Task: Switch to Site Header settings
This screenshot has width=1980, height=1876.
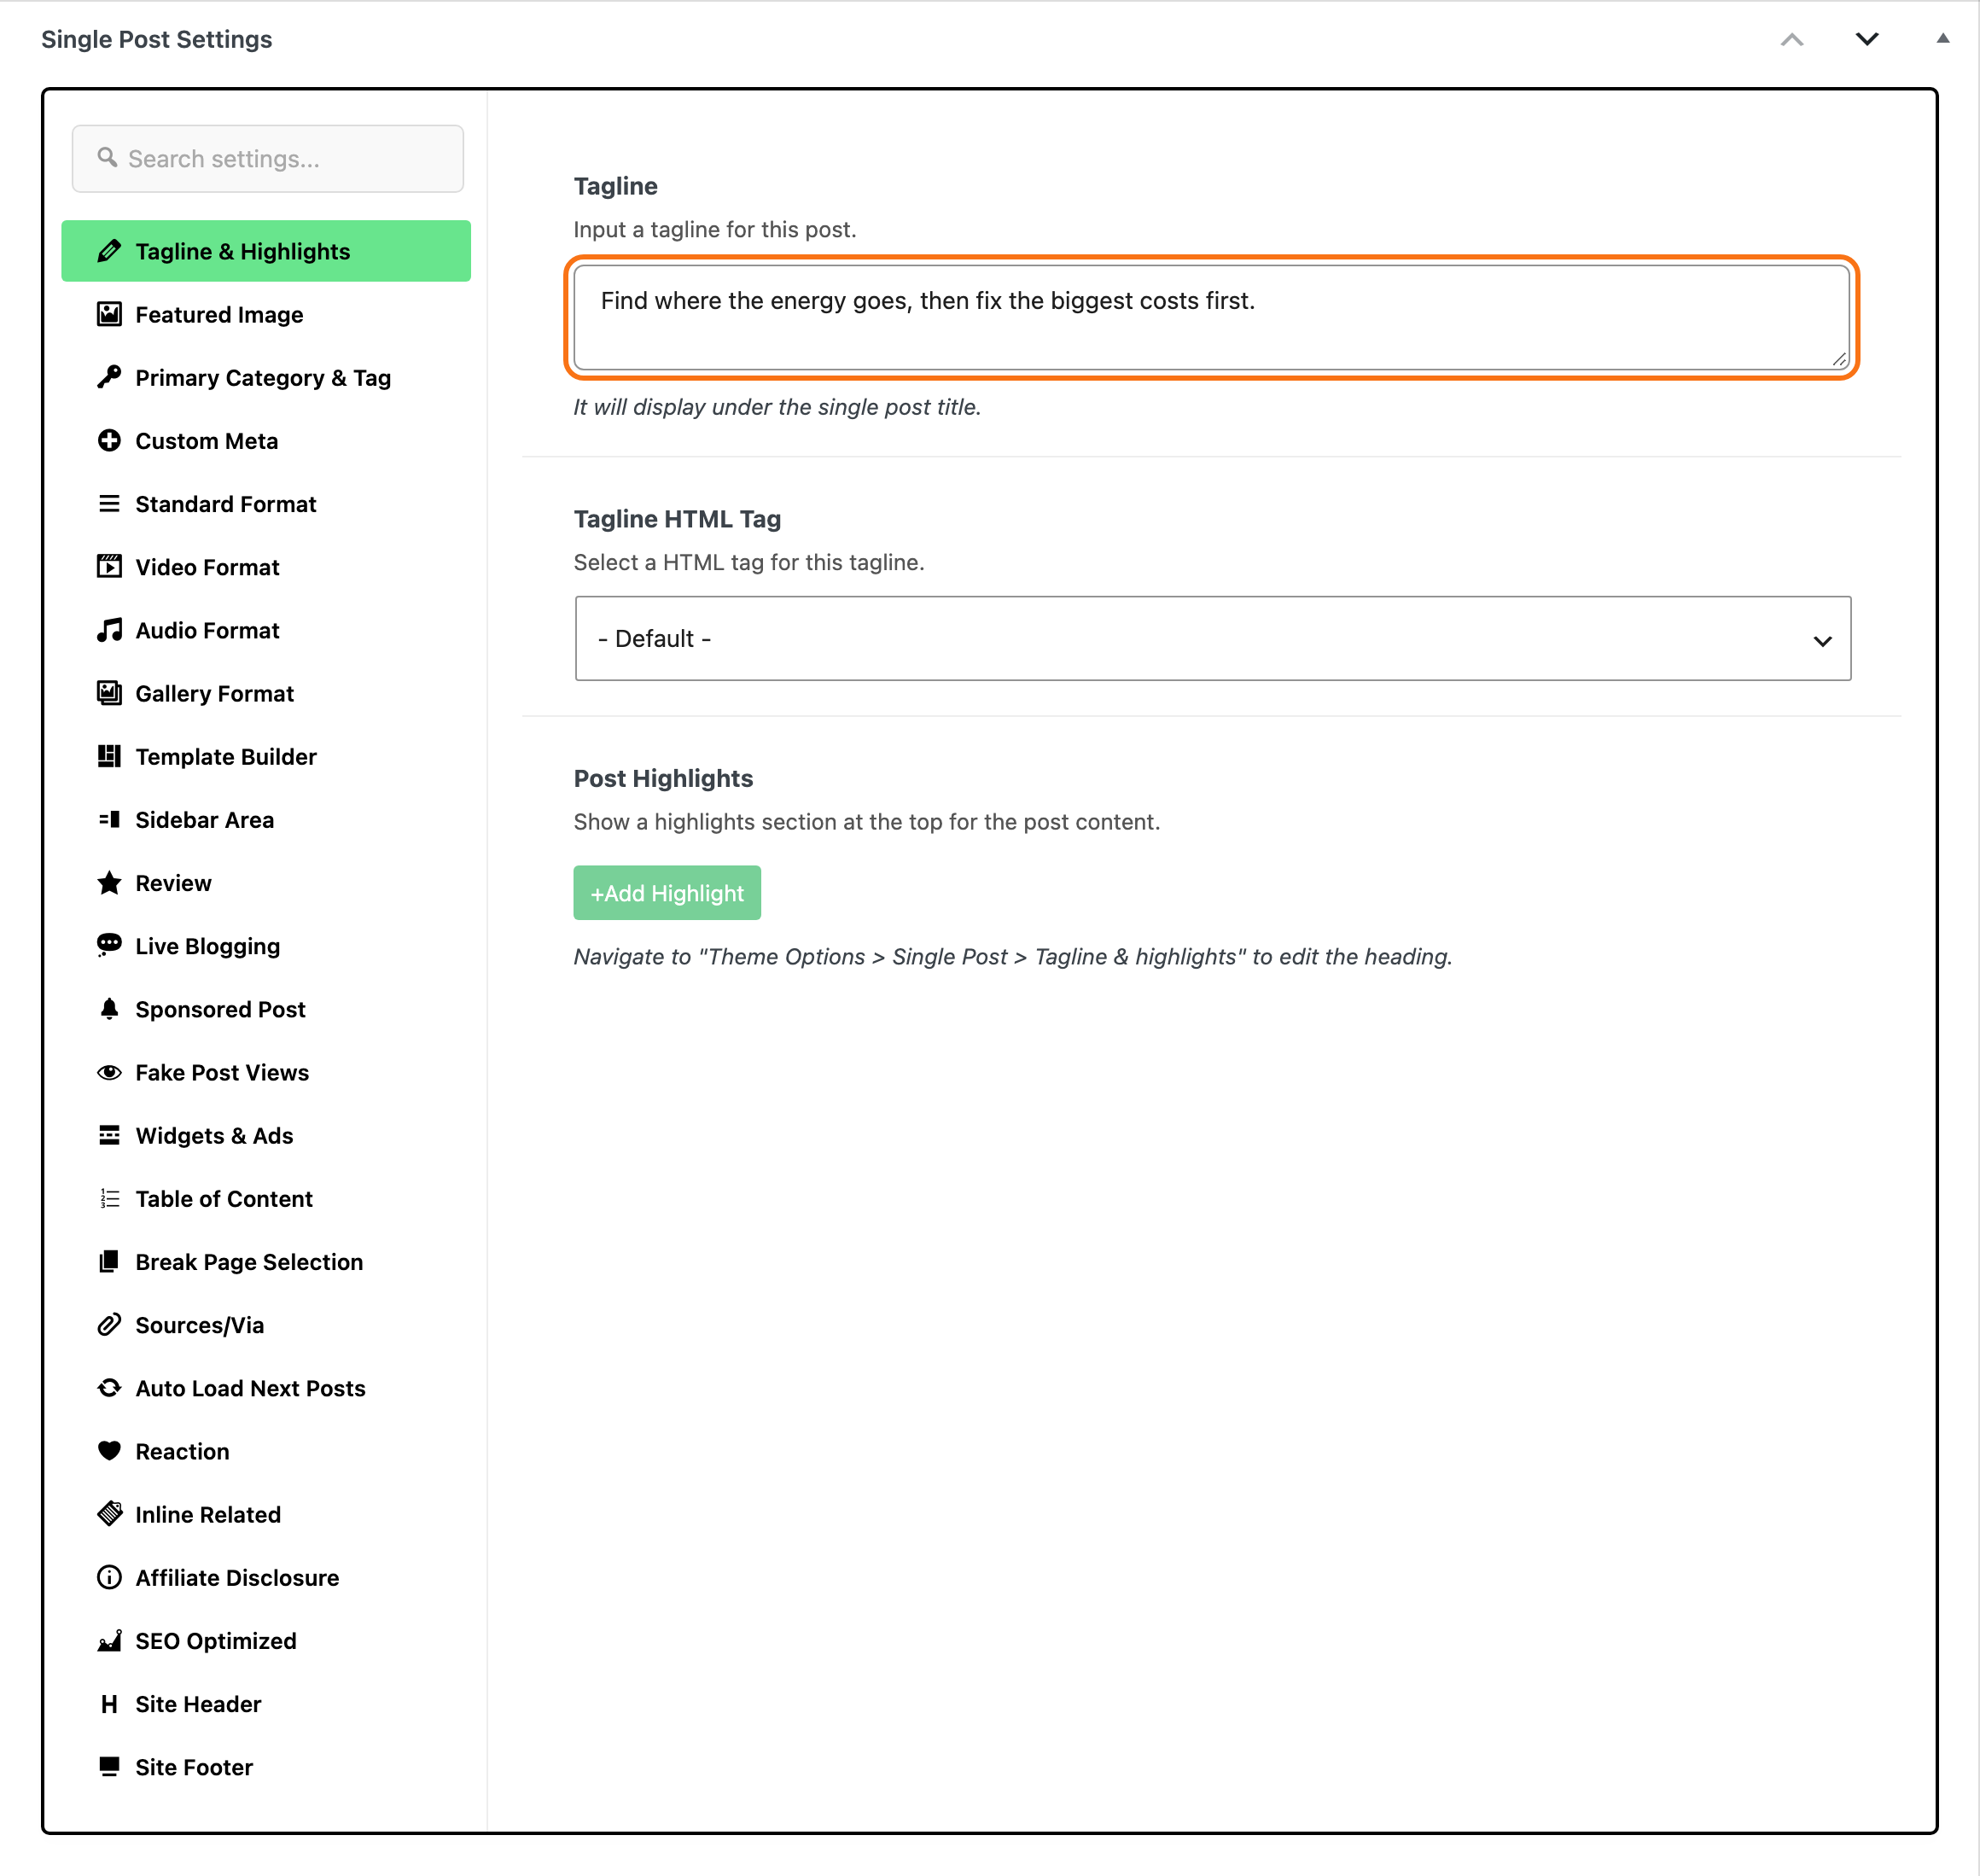Action: click(x=266, y=1703)
